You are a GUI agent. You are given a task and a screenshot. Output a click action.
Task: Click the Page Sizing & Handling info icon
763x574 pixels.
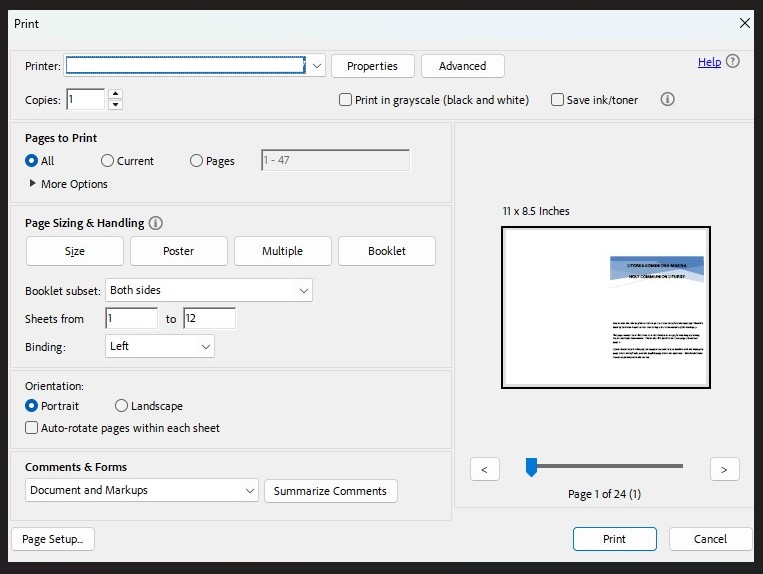pyautogui.click(x=155, y=223)
